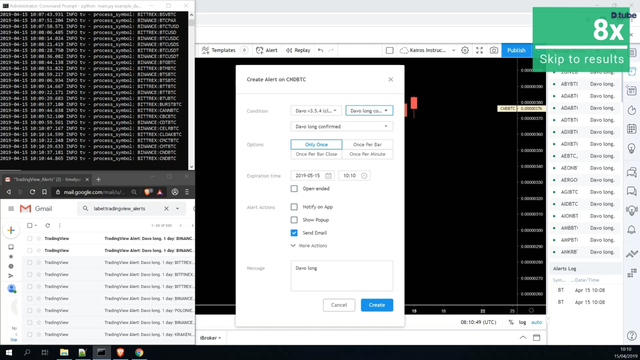Undo the last chart action
Viewport: 640px width, 360px height.
pos(320,50)
